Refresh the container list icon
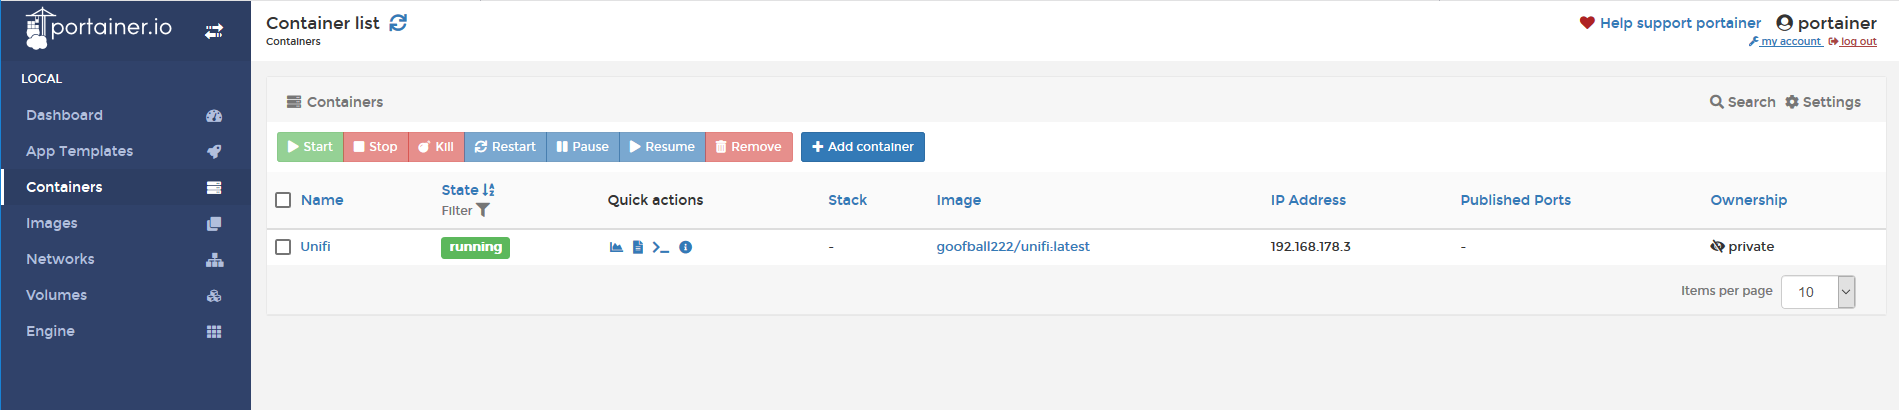 coord(398,22)
